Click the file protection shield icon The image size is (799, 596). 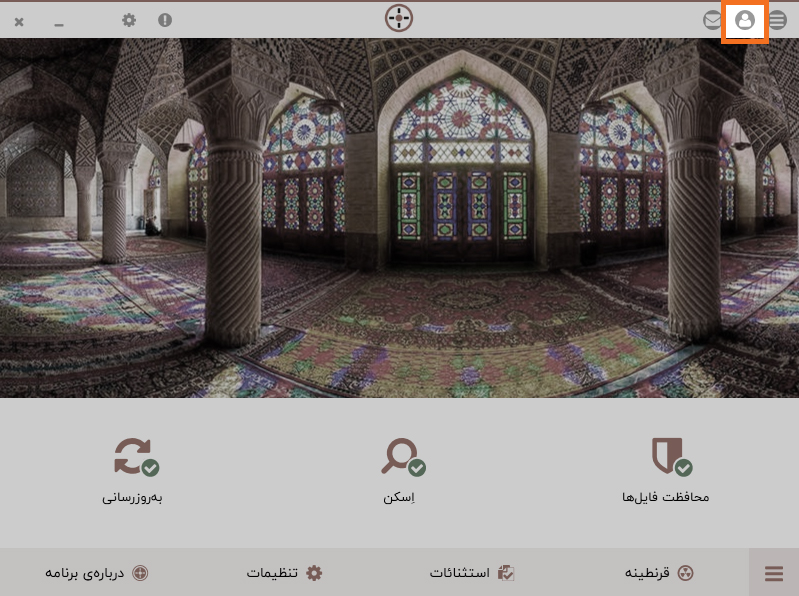(x=671, y=456)
